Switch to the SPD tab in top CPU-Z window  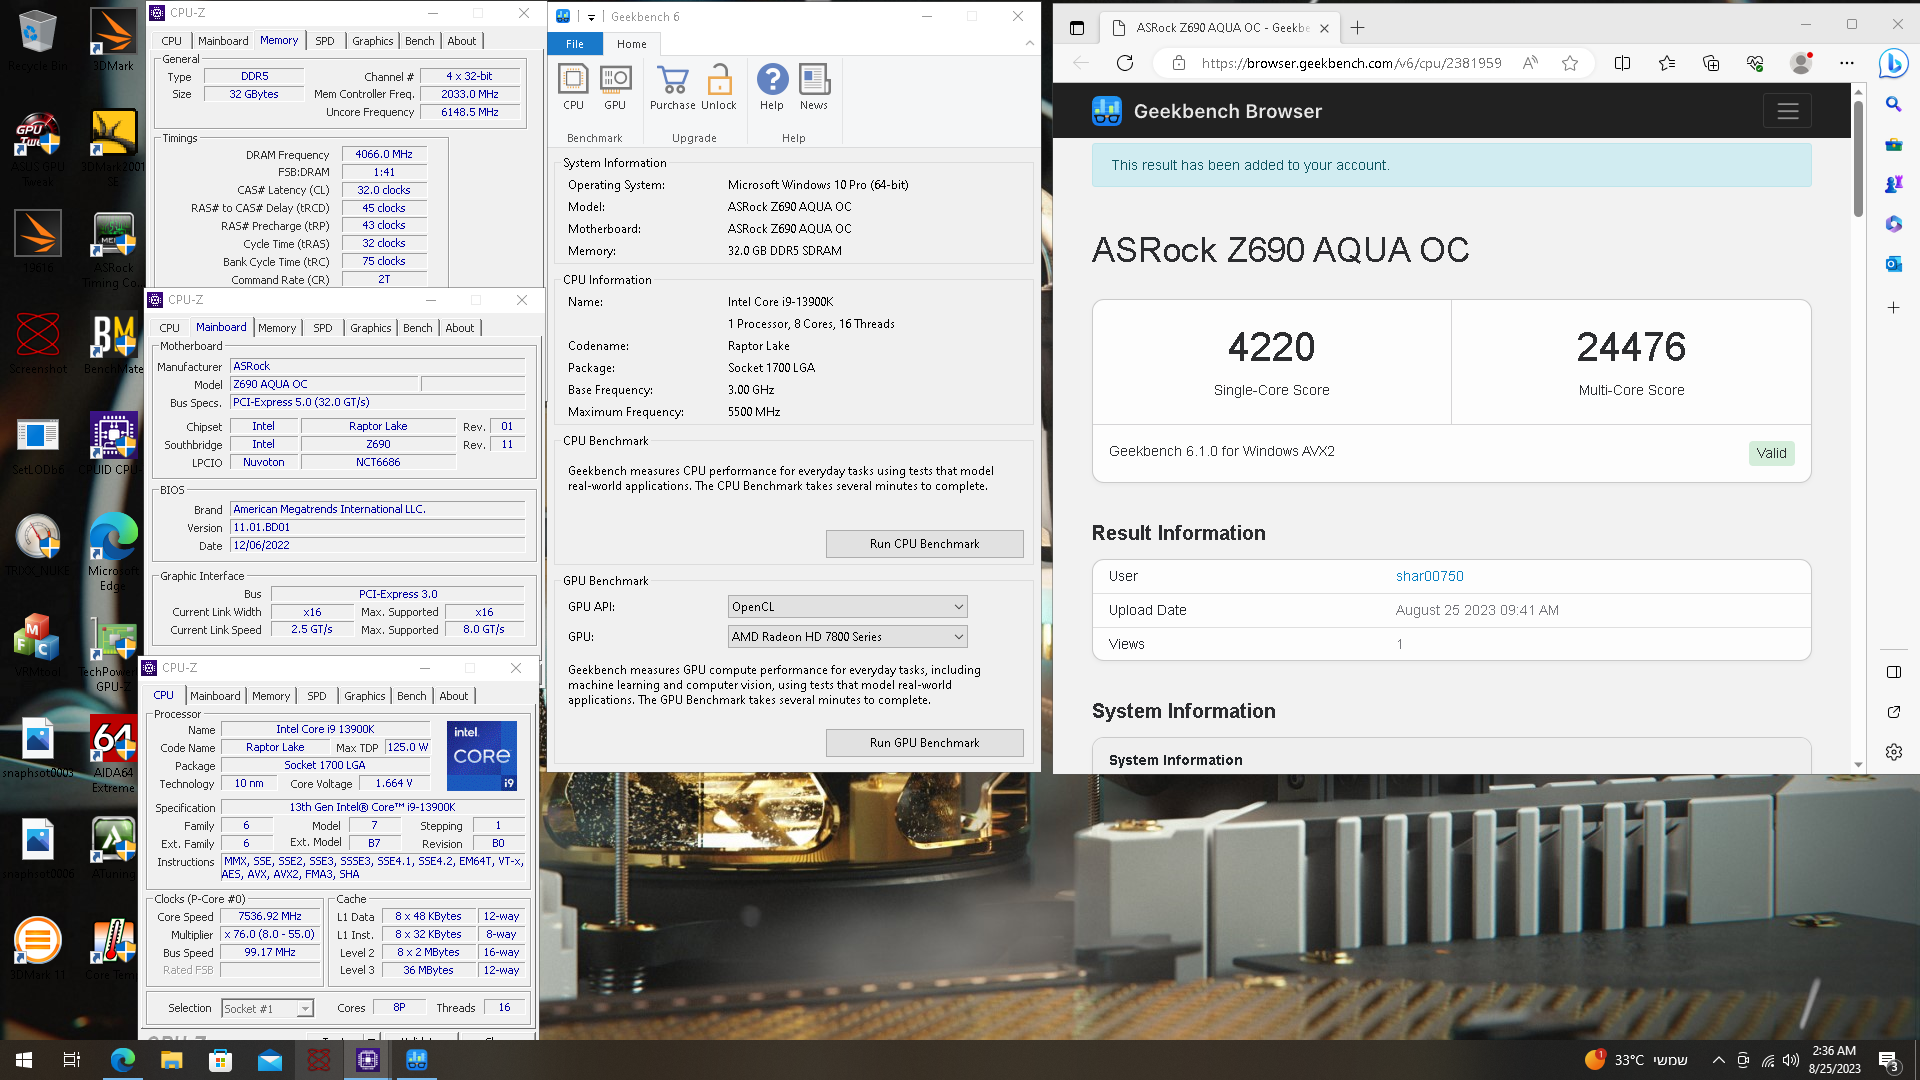tap(325, 41)
